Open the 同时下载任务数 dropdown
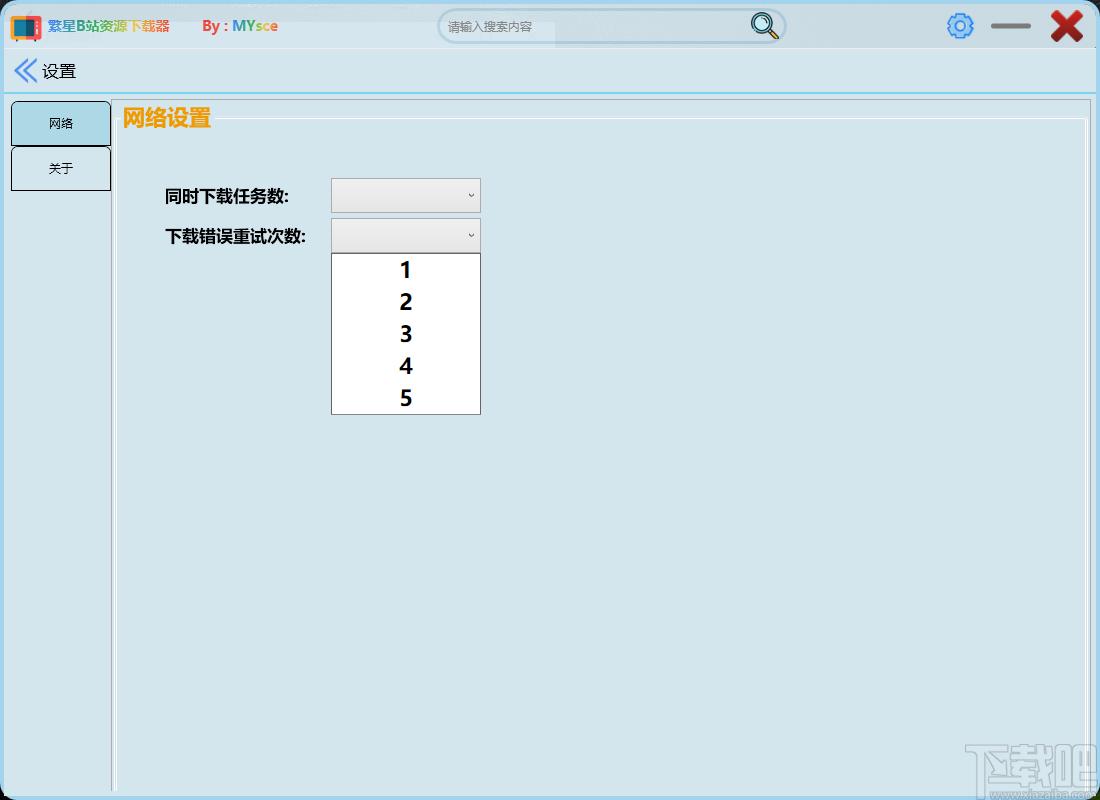The width and height of the screenshot is (1100, 800). 405,195
